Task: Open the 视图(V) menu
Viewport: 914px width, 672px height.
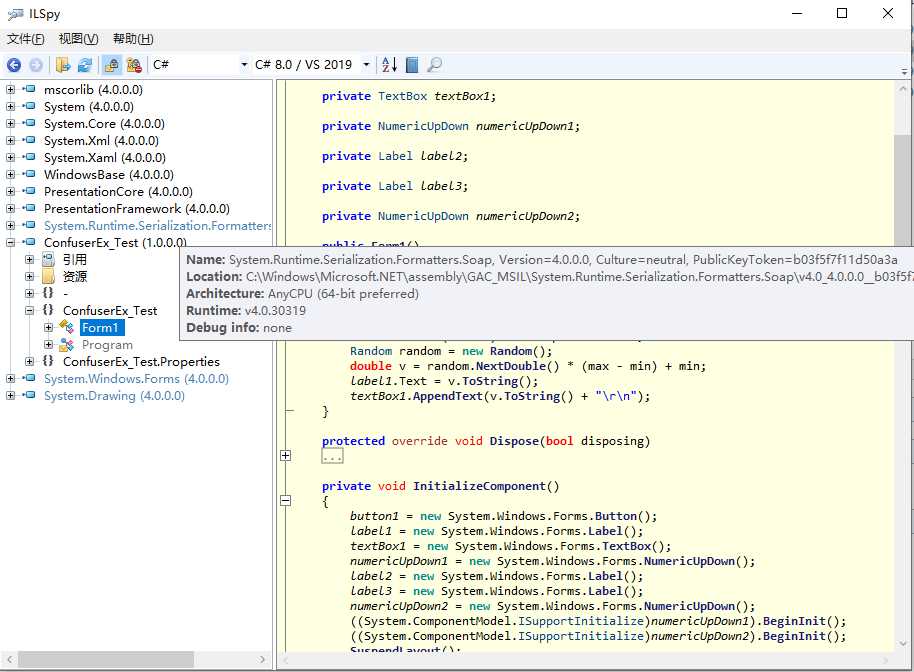Action: pyautogui.click(x=78, y=39)
